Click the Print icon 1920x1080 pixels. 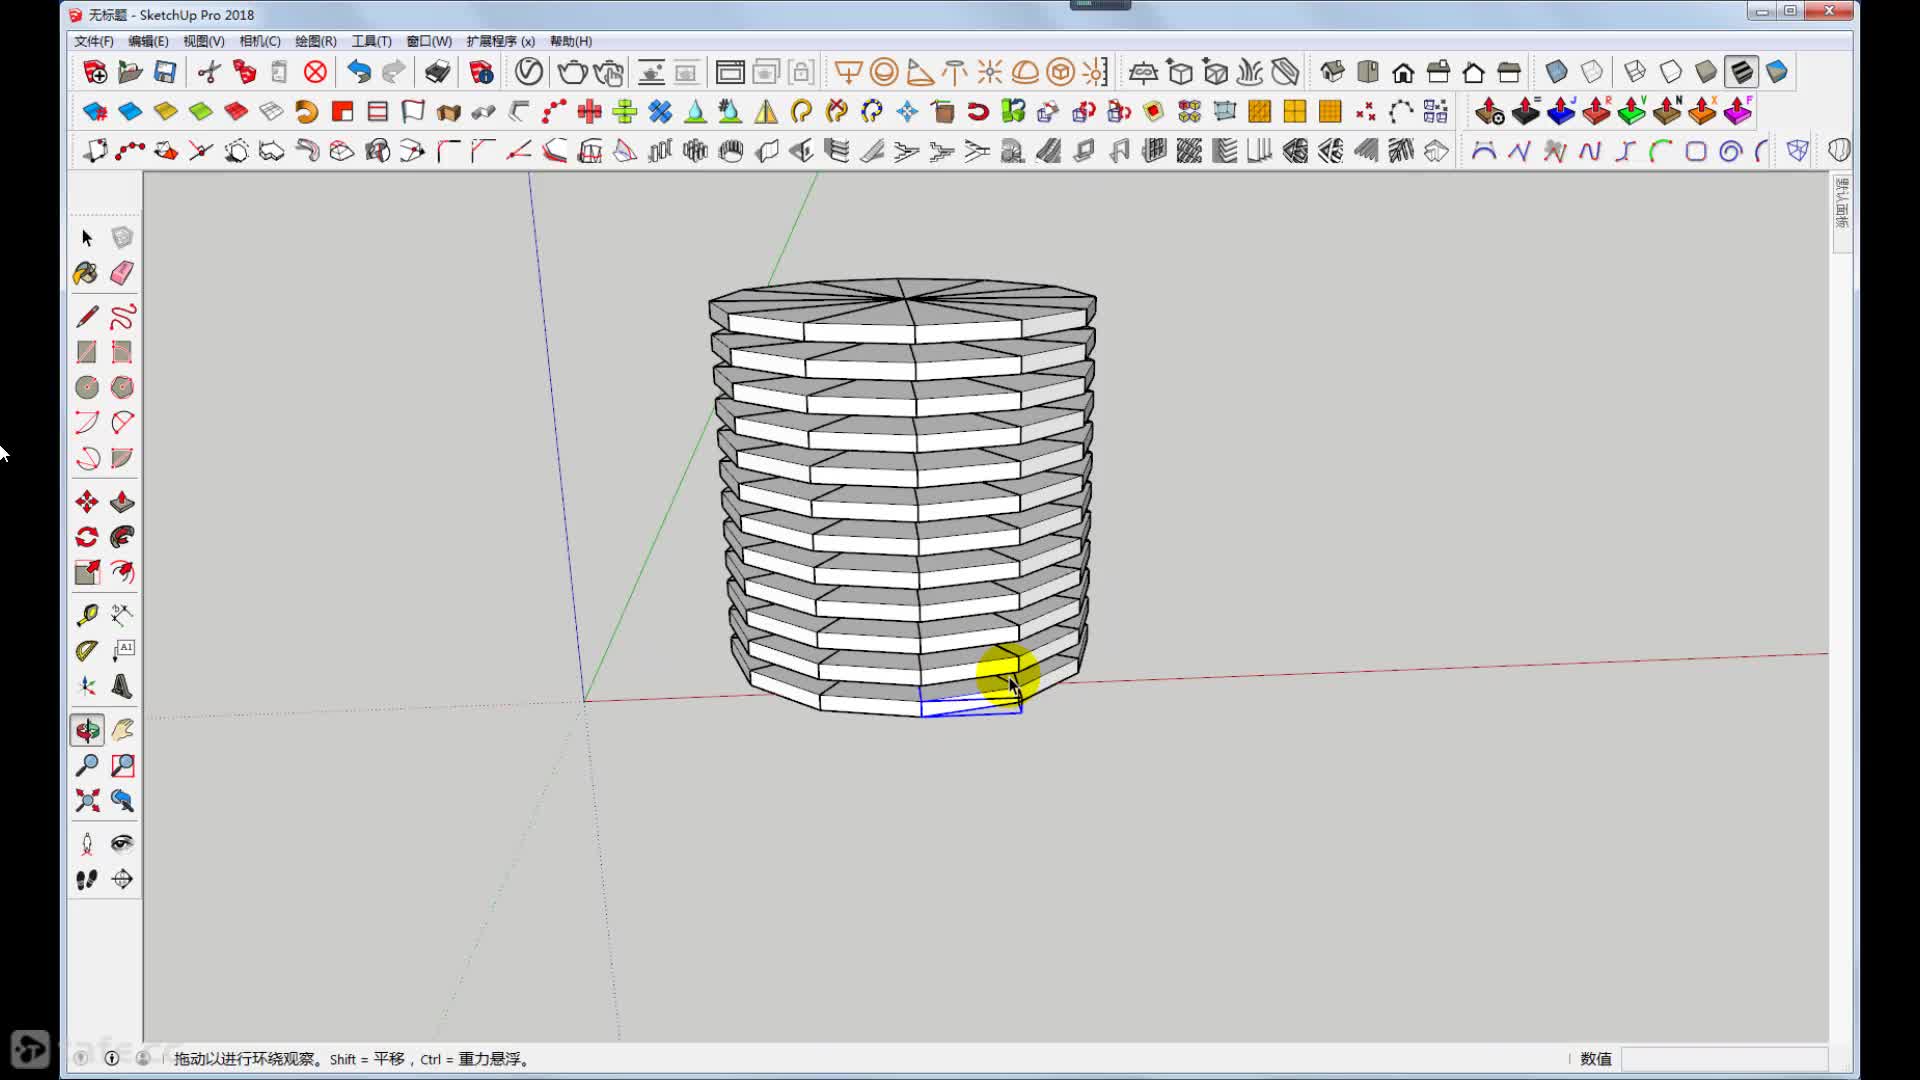coord(437,72)
